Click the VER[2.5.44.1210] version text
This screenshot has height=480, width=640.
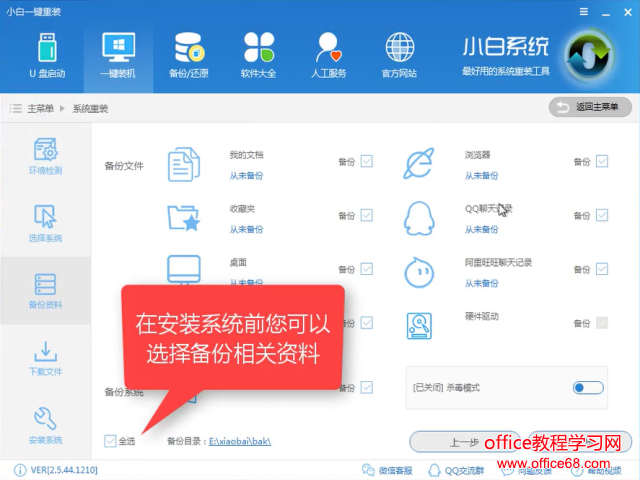point(64,470)
